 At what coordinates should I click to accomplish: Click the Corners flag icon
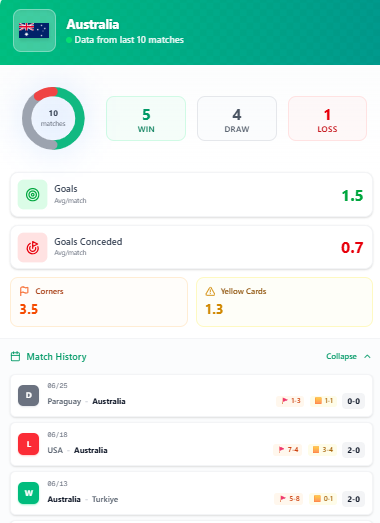[x=24, y=291]
